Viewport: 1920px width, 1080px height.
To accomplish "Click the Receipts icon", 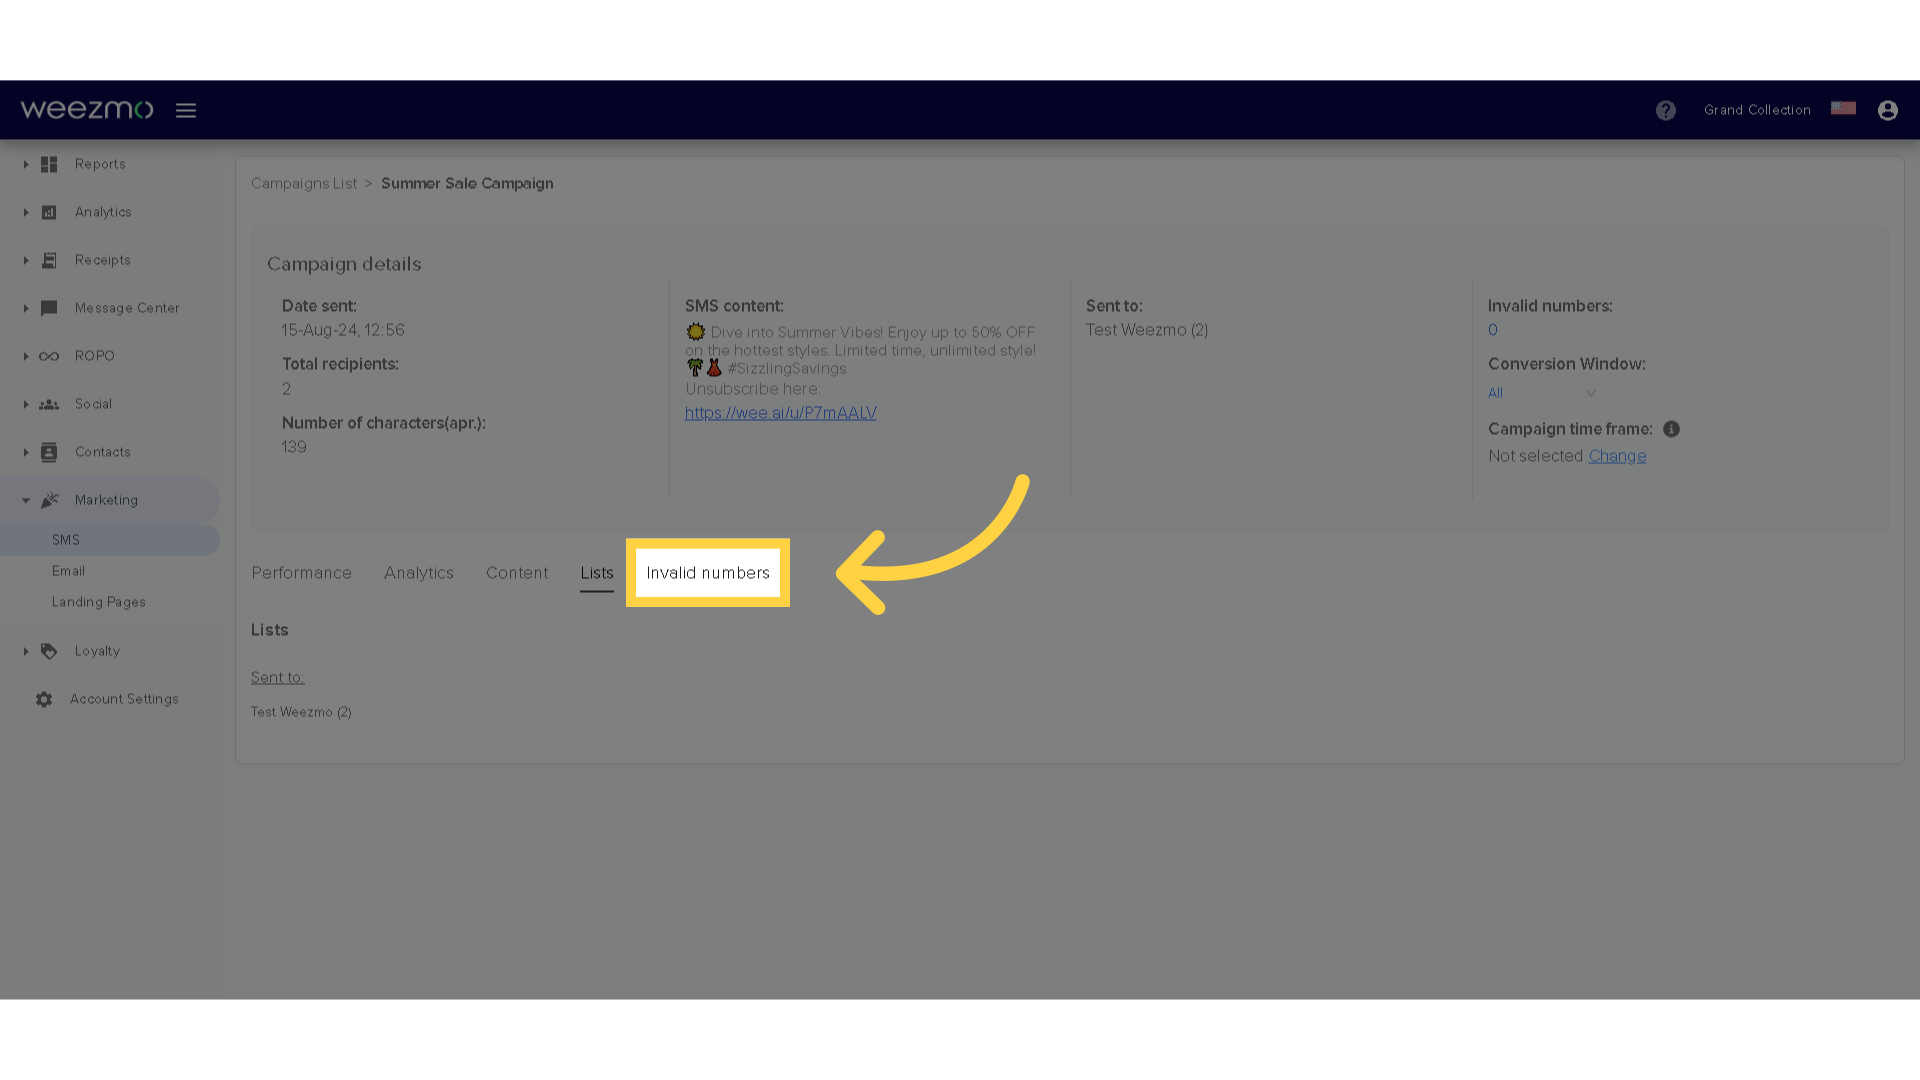I will click(49, 260).
